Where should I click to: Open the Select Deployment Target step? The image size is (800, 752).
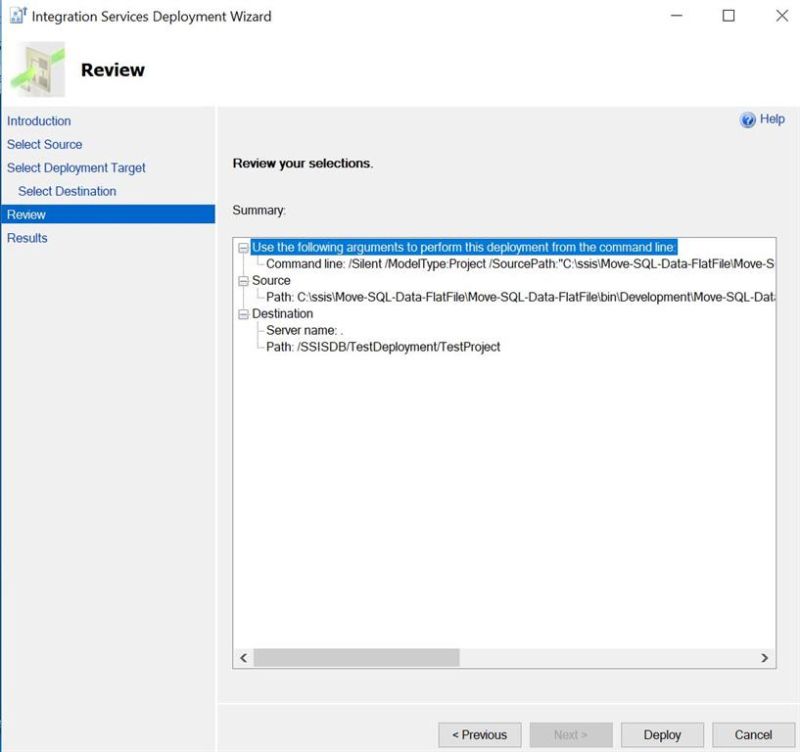(76, 167)
